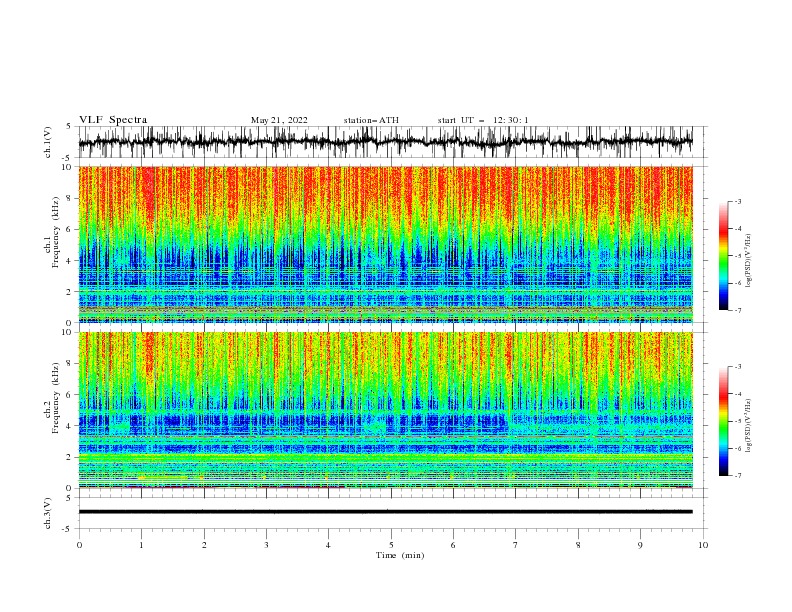Click the time axis tick label "3"

tap(266, 545)
